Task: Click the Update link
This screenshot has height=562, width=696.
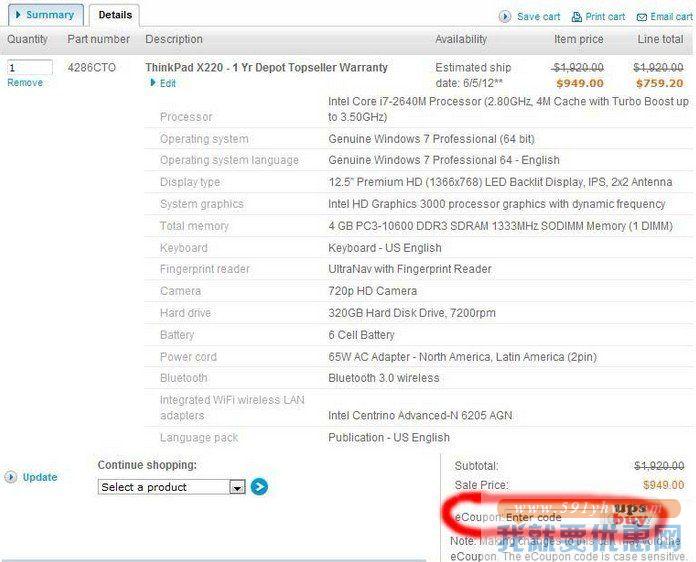Action: [x=40, y=477]
